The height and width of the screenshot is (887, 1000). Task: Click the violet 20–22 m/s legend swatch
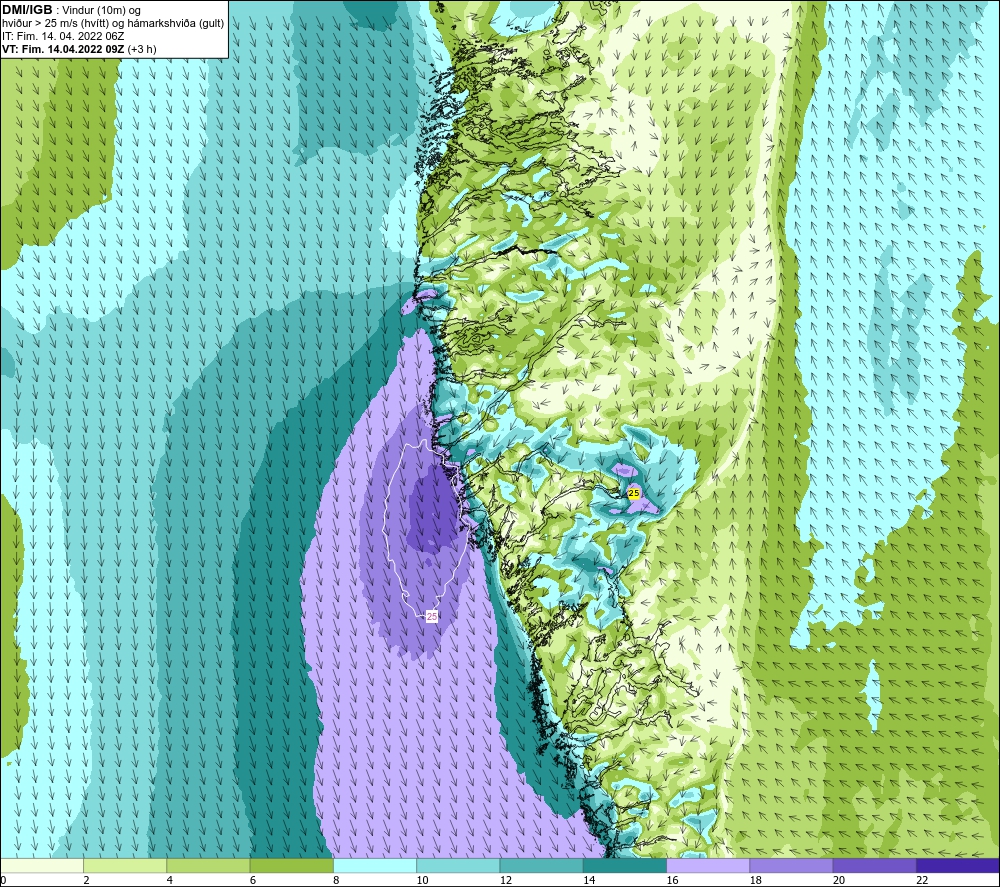(874, 865)
